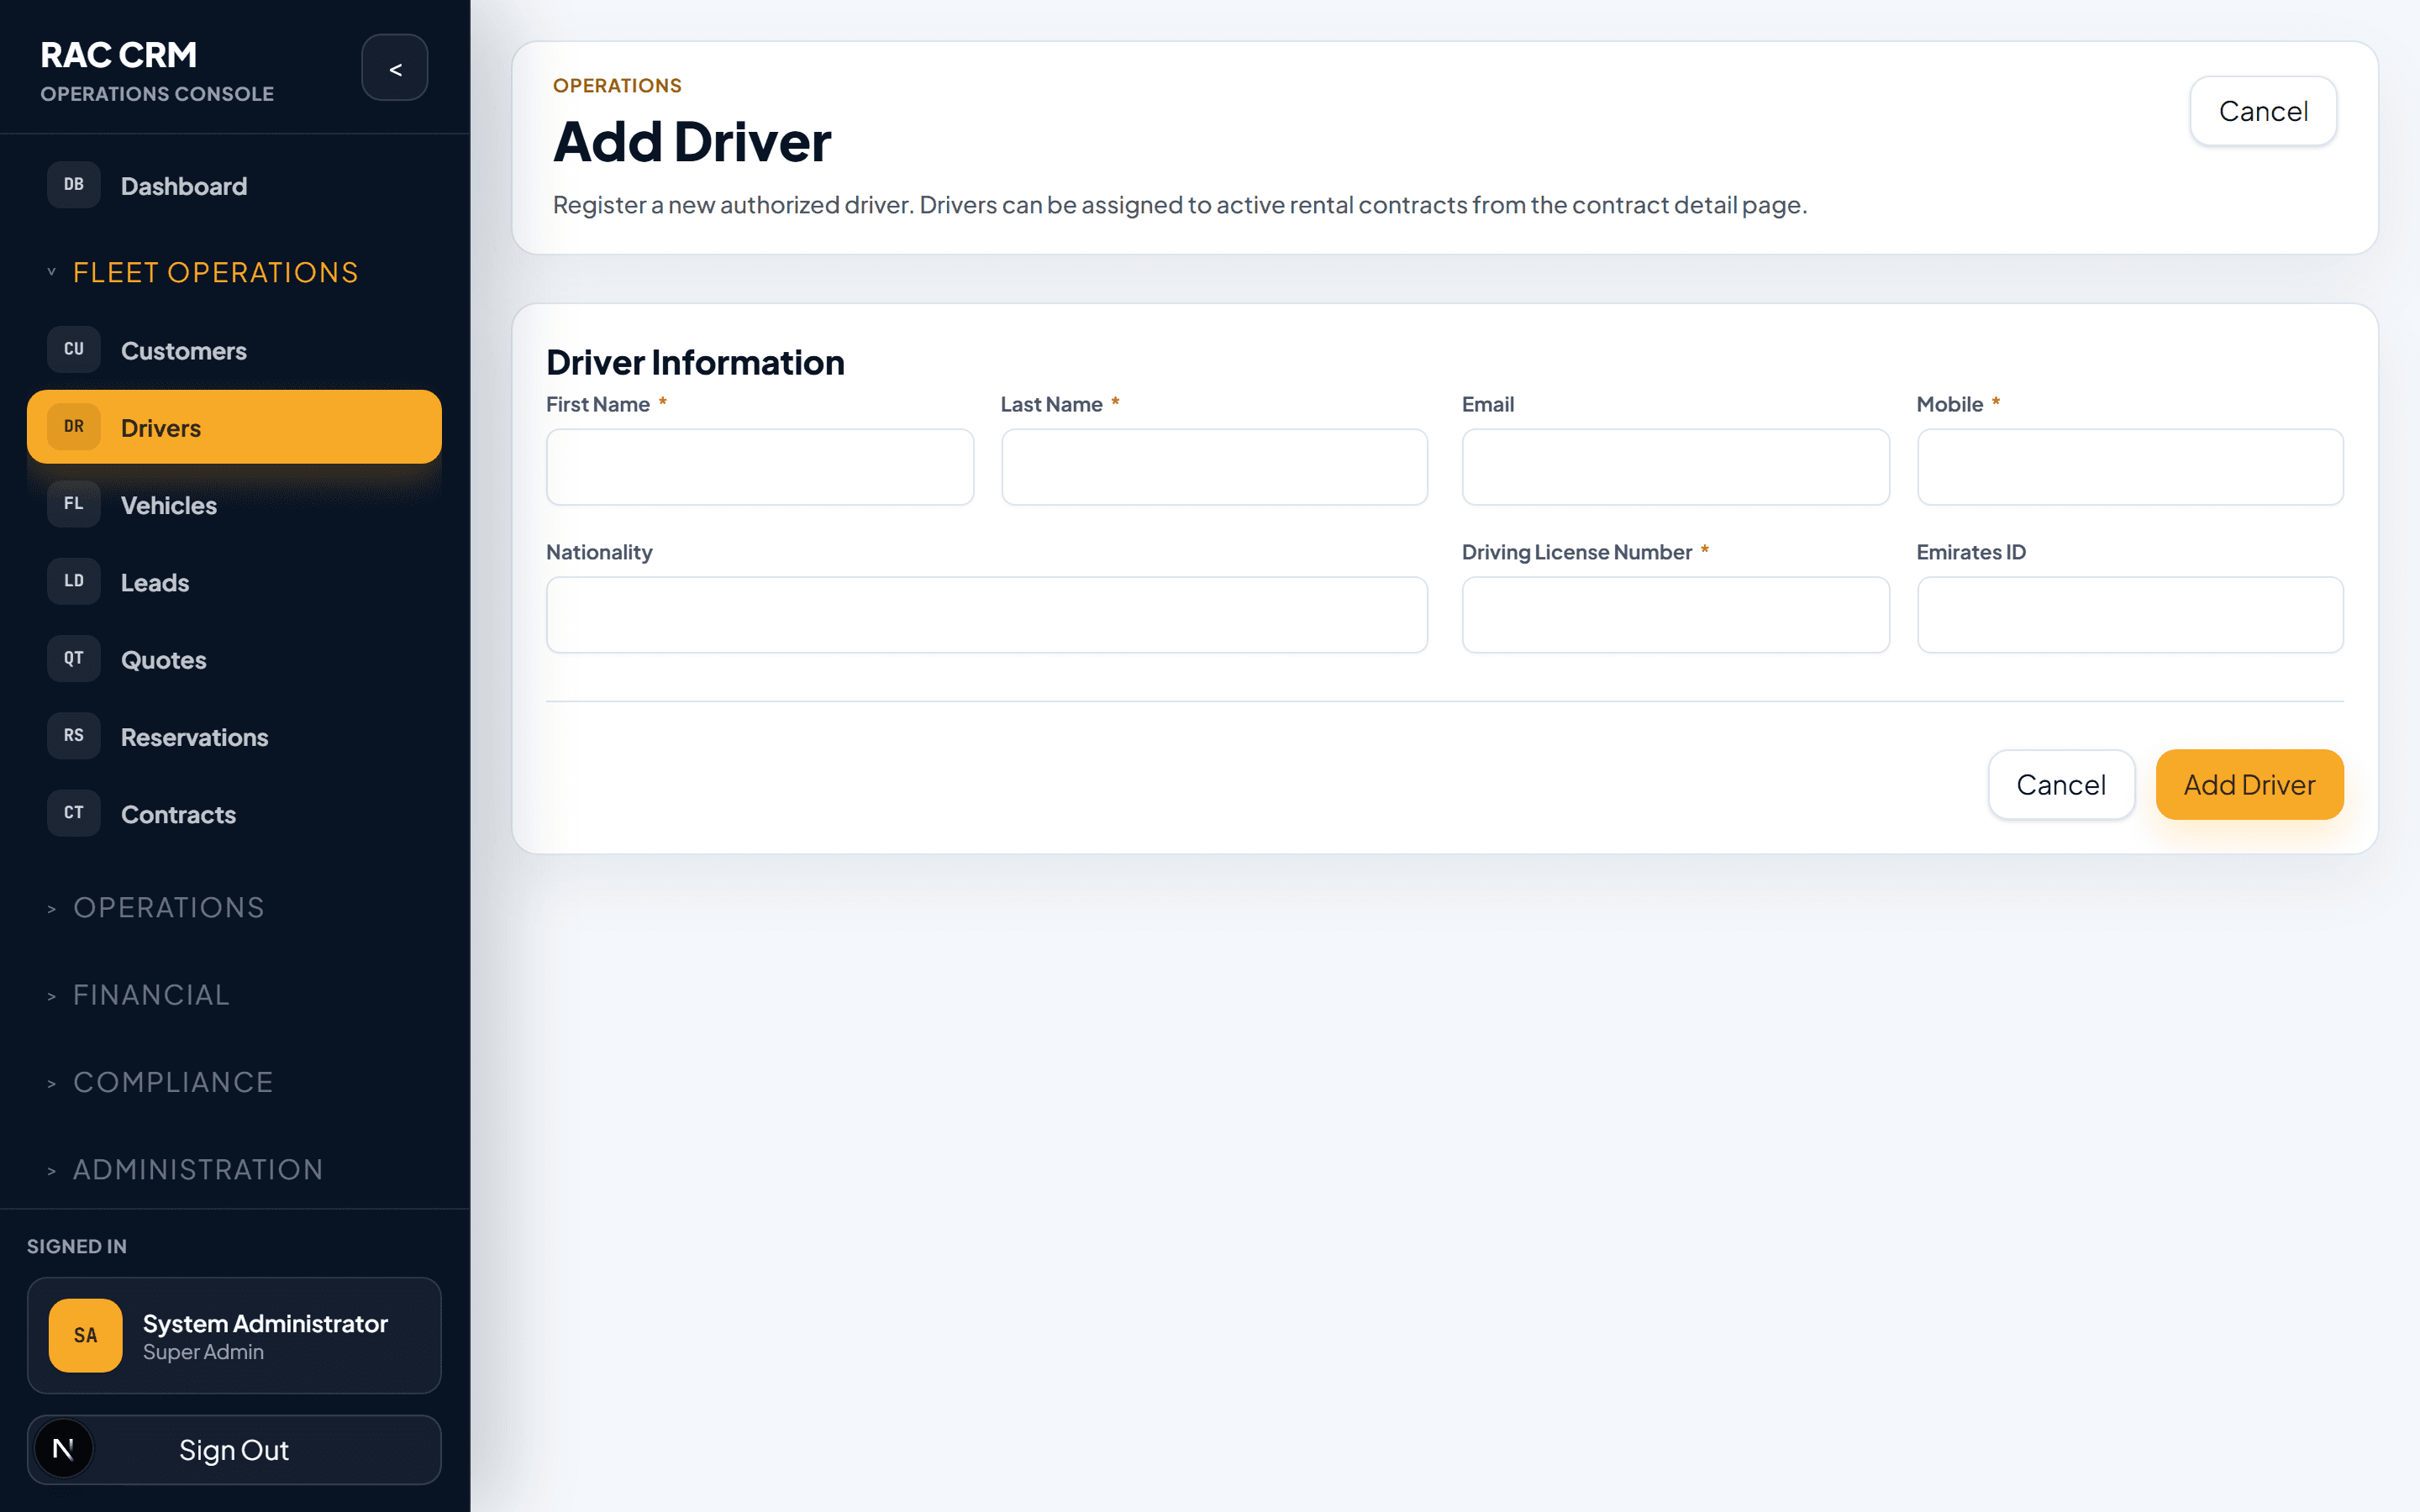Click the RS Reservations badge icon

pyautogui.click(x=74, y=736)
